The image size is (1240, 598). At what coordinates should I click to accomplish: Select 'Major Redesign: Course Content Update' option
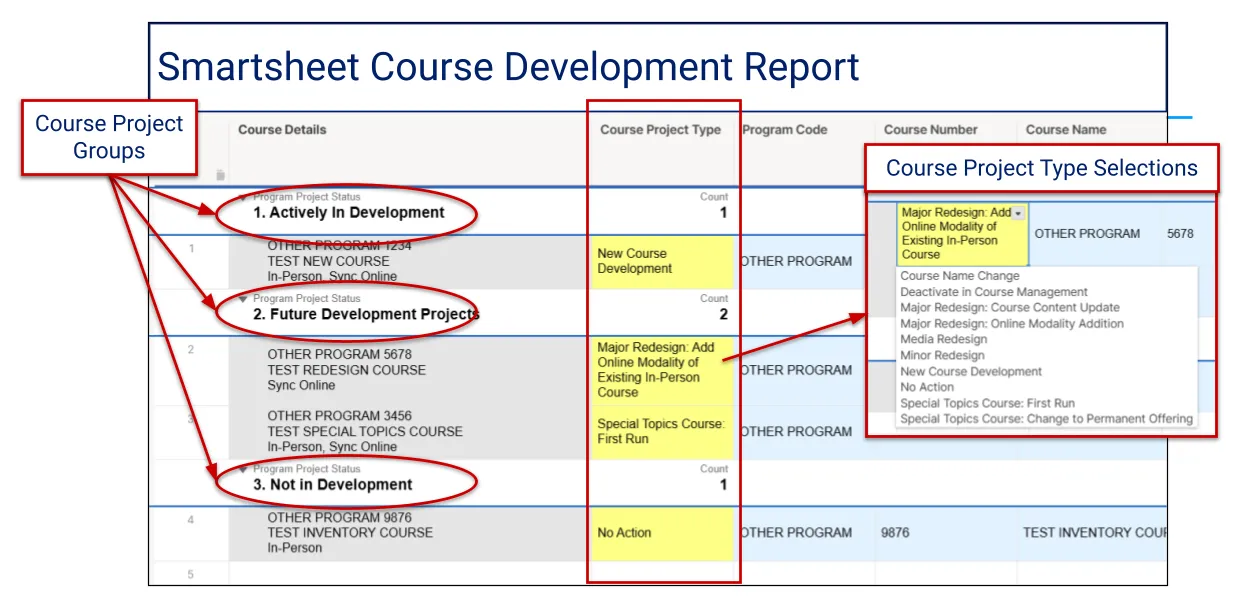pyautogui.click(x=1010, y=308)
